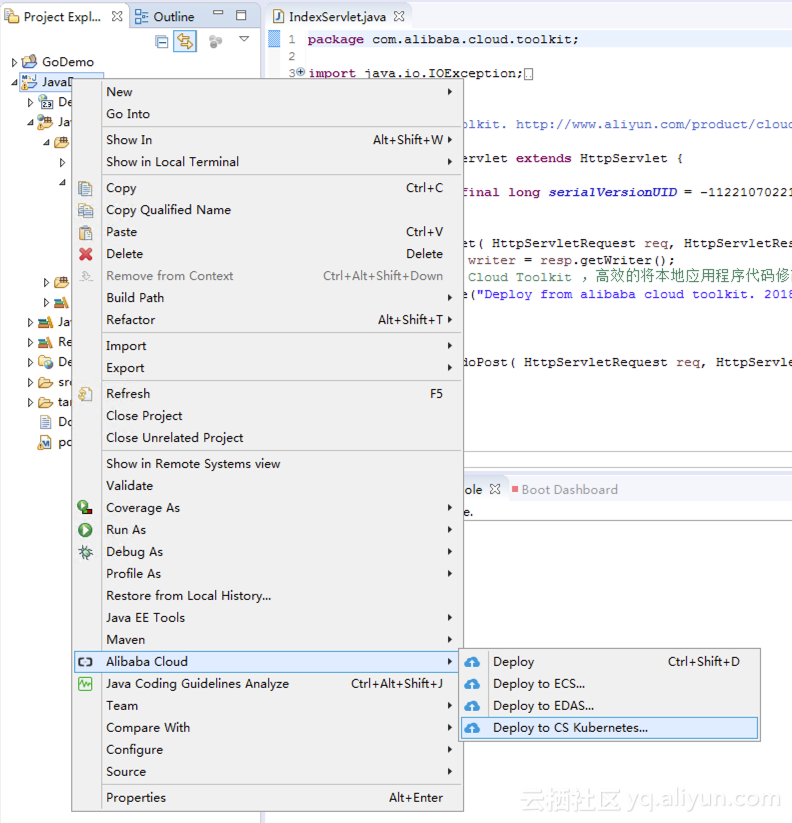Image resolution: width=792 pixels, height=823 pixels.
Task: Open Java EE Tools submenu arrow
Action: coord(450,618)
